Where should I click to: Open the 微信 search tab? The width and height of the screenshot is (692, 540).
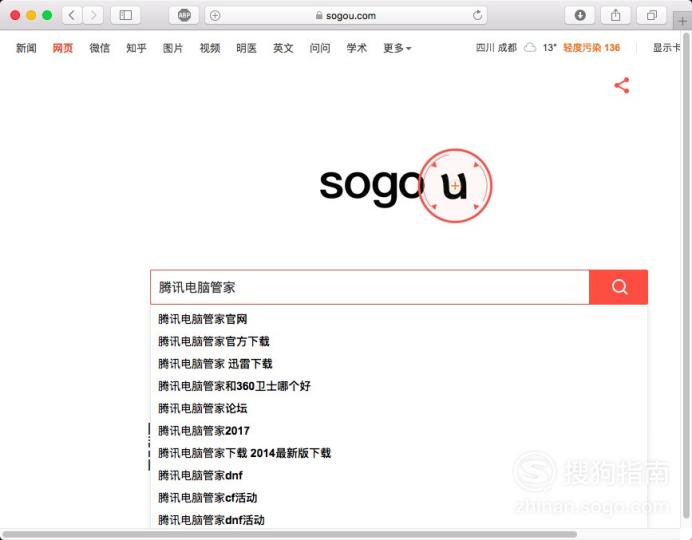[99, 48]
